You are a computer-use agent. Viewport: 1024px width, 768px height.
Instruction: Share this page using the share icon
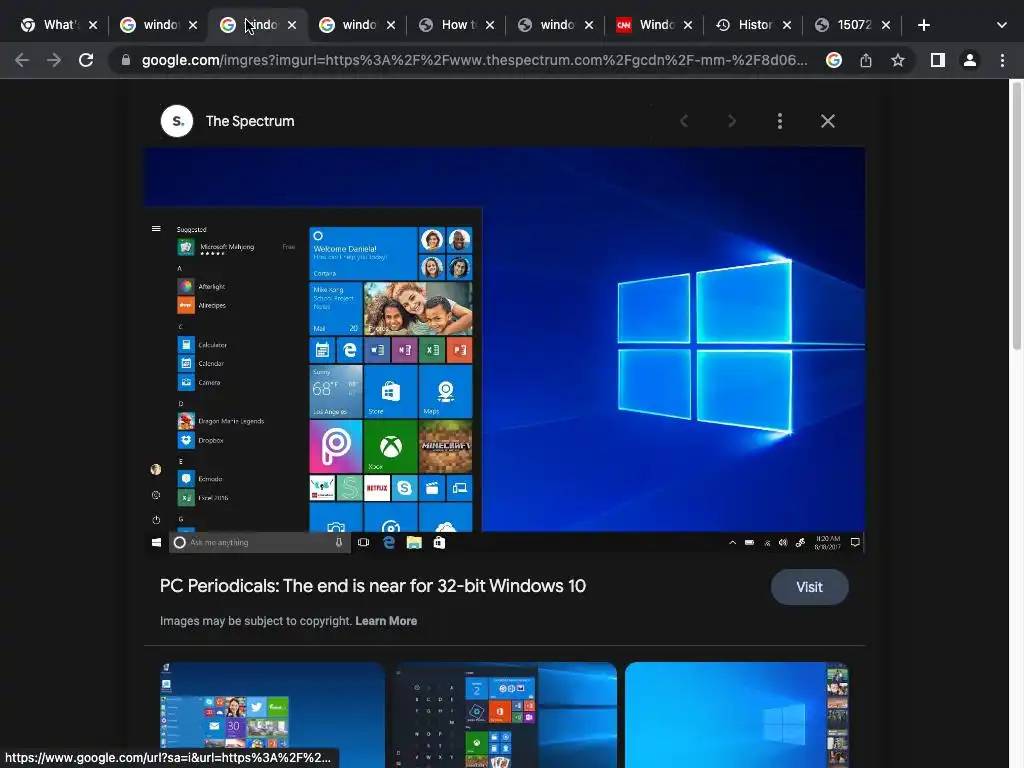click(866, 60)
